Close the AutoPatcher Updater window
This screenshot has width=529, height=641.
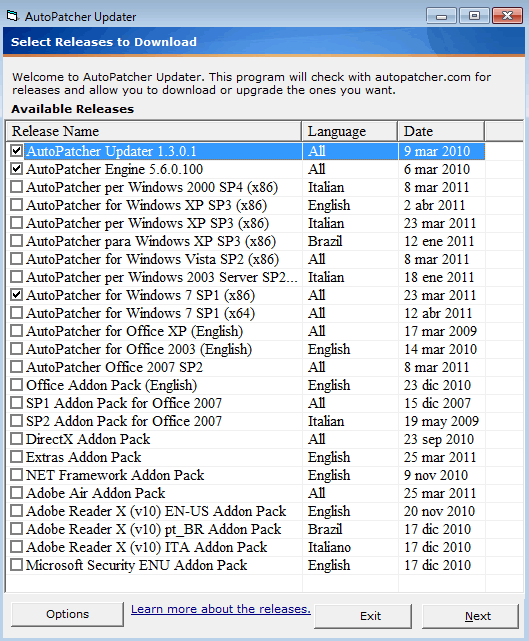coord(507,16)
